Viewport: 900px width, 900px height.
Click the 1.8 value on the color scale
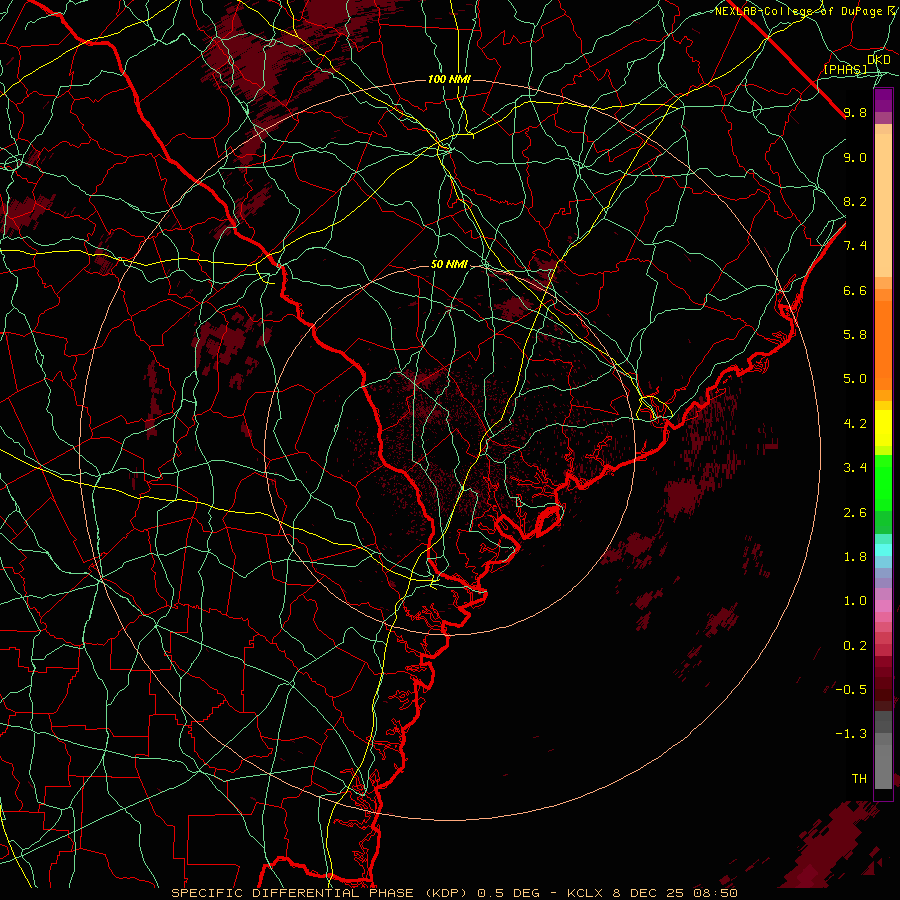coord(855,557)
